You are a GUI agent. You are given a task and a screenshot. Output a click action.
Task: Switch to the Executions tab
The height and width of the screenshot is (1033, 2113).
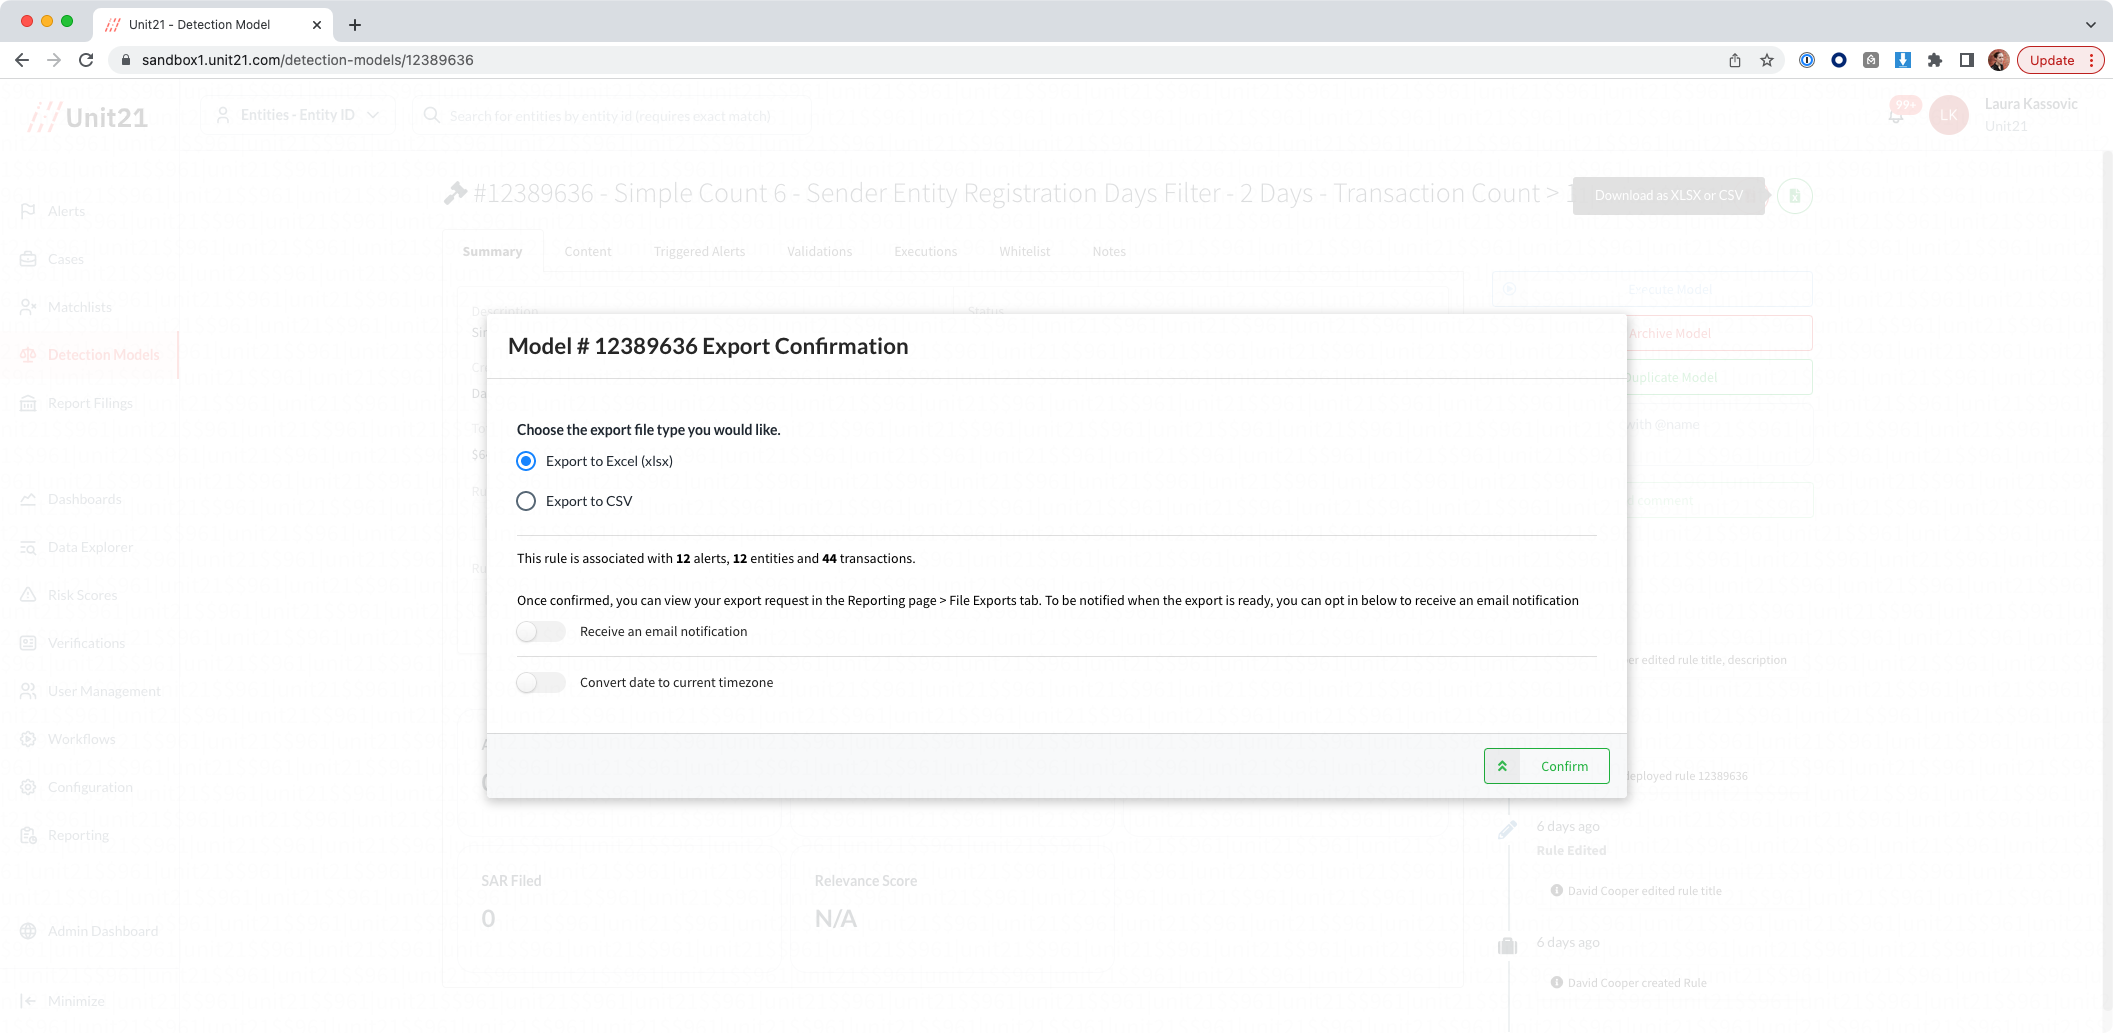(926, 251)
